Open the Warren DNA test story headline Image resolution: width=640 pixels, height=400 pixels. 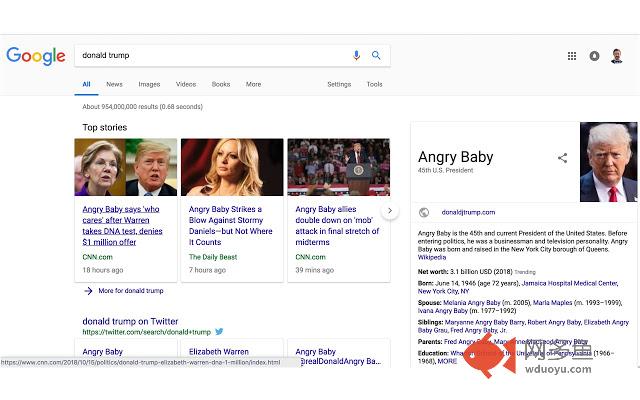[122, 225]
